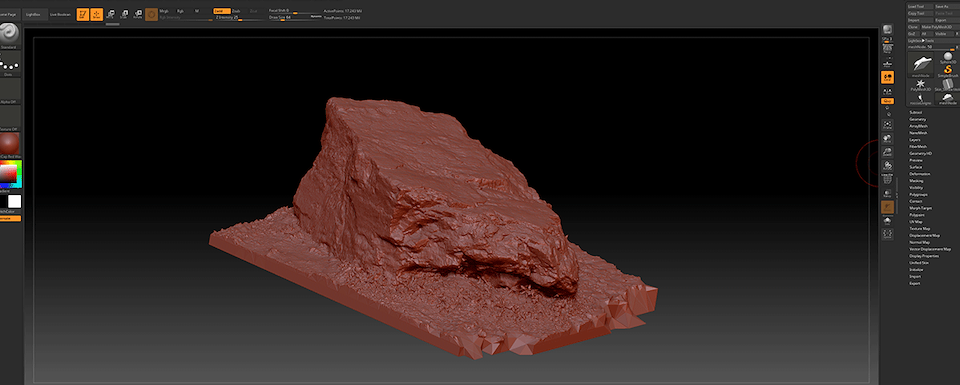Toggle the Zadd button
Screen dimensions: 960x385
pos(221,11)
